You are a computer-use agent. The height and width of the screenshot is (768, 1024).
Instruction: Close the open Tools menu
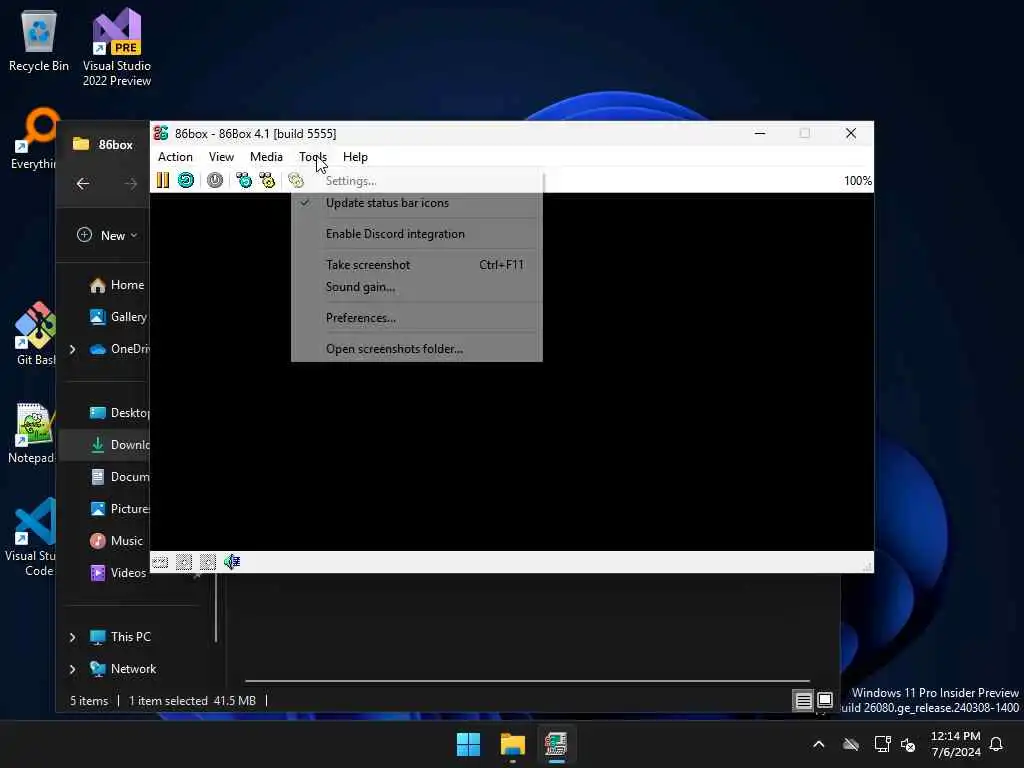(x=313, y=157)
